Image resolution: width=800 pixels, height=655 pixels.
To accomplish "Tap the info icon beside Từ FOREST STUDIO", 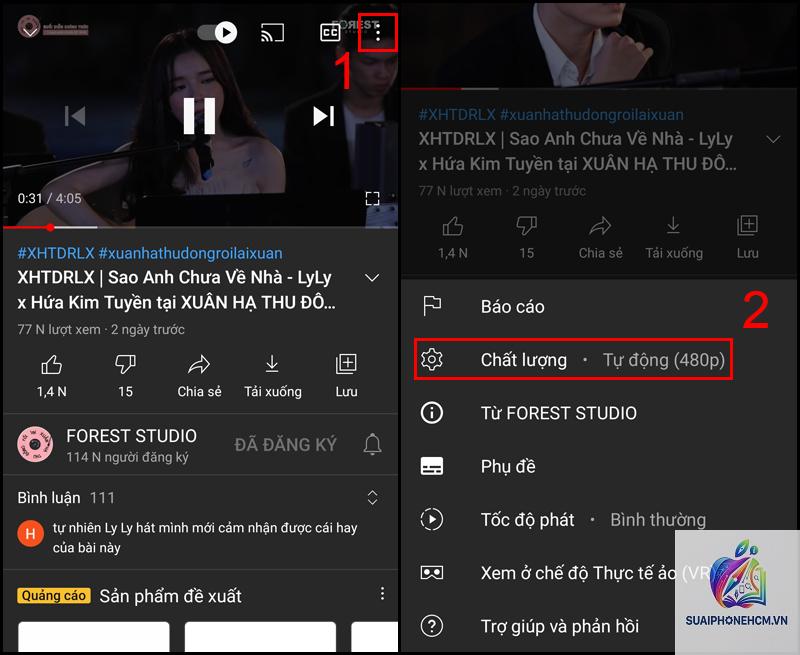I will tap(432, 413).
